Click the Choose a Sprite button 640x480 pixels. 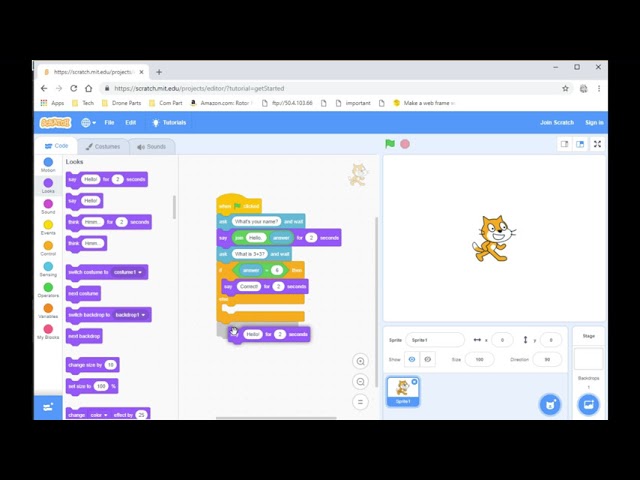point(550,404)
